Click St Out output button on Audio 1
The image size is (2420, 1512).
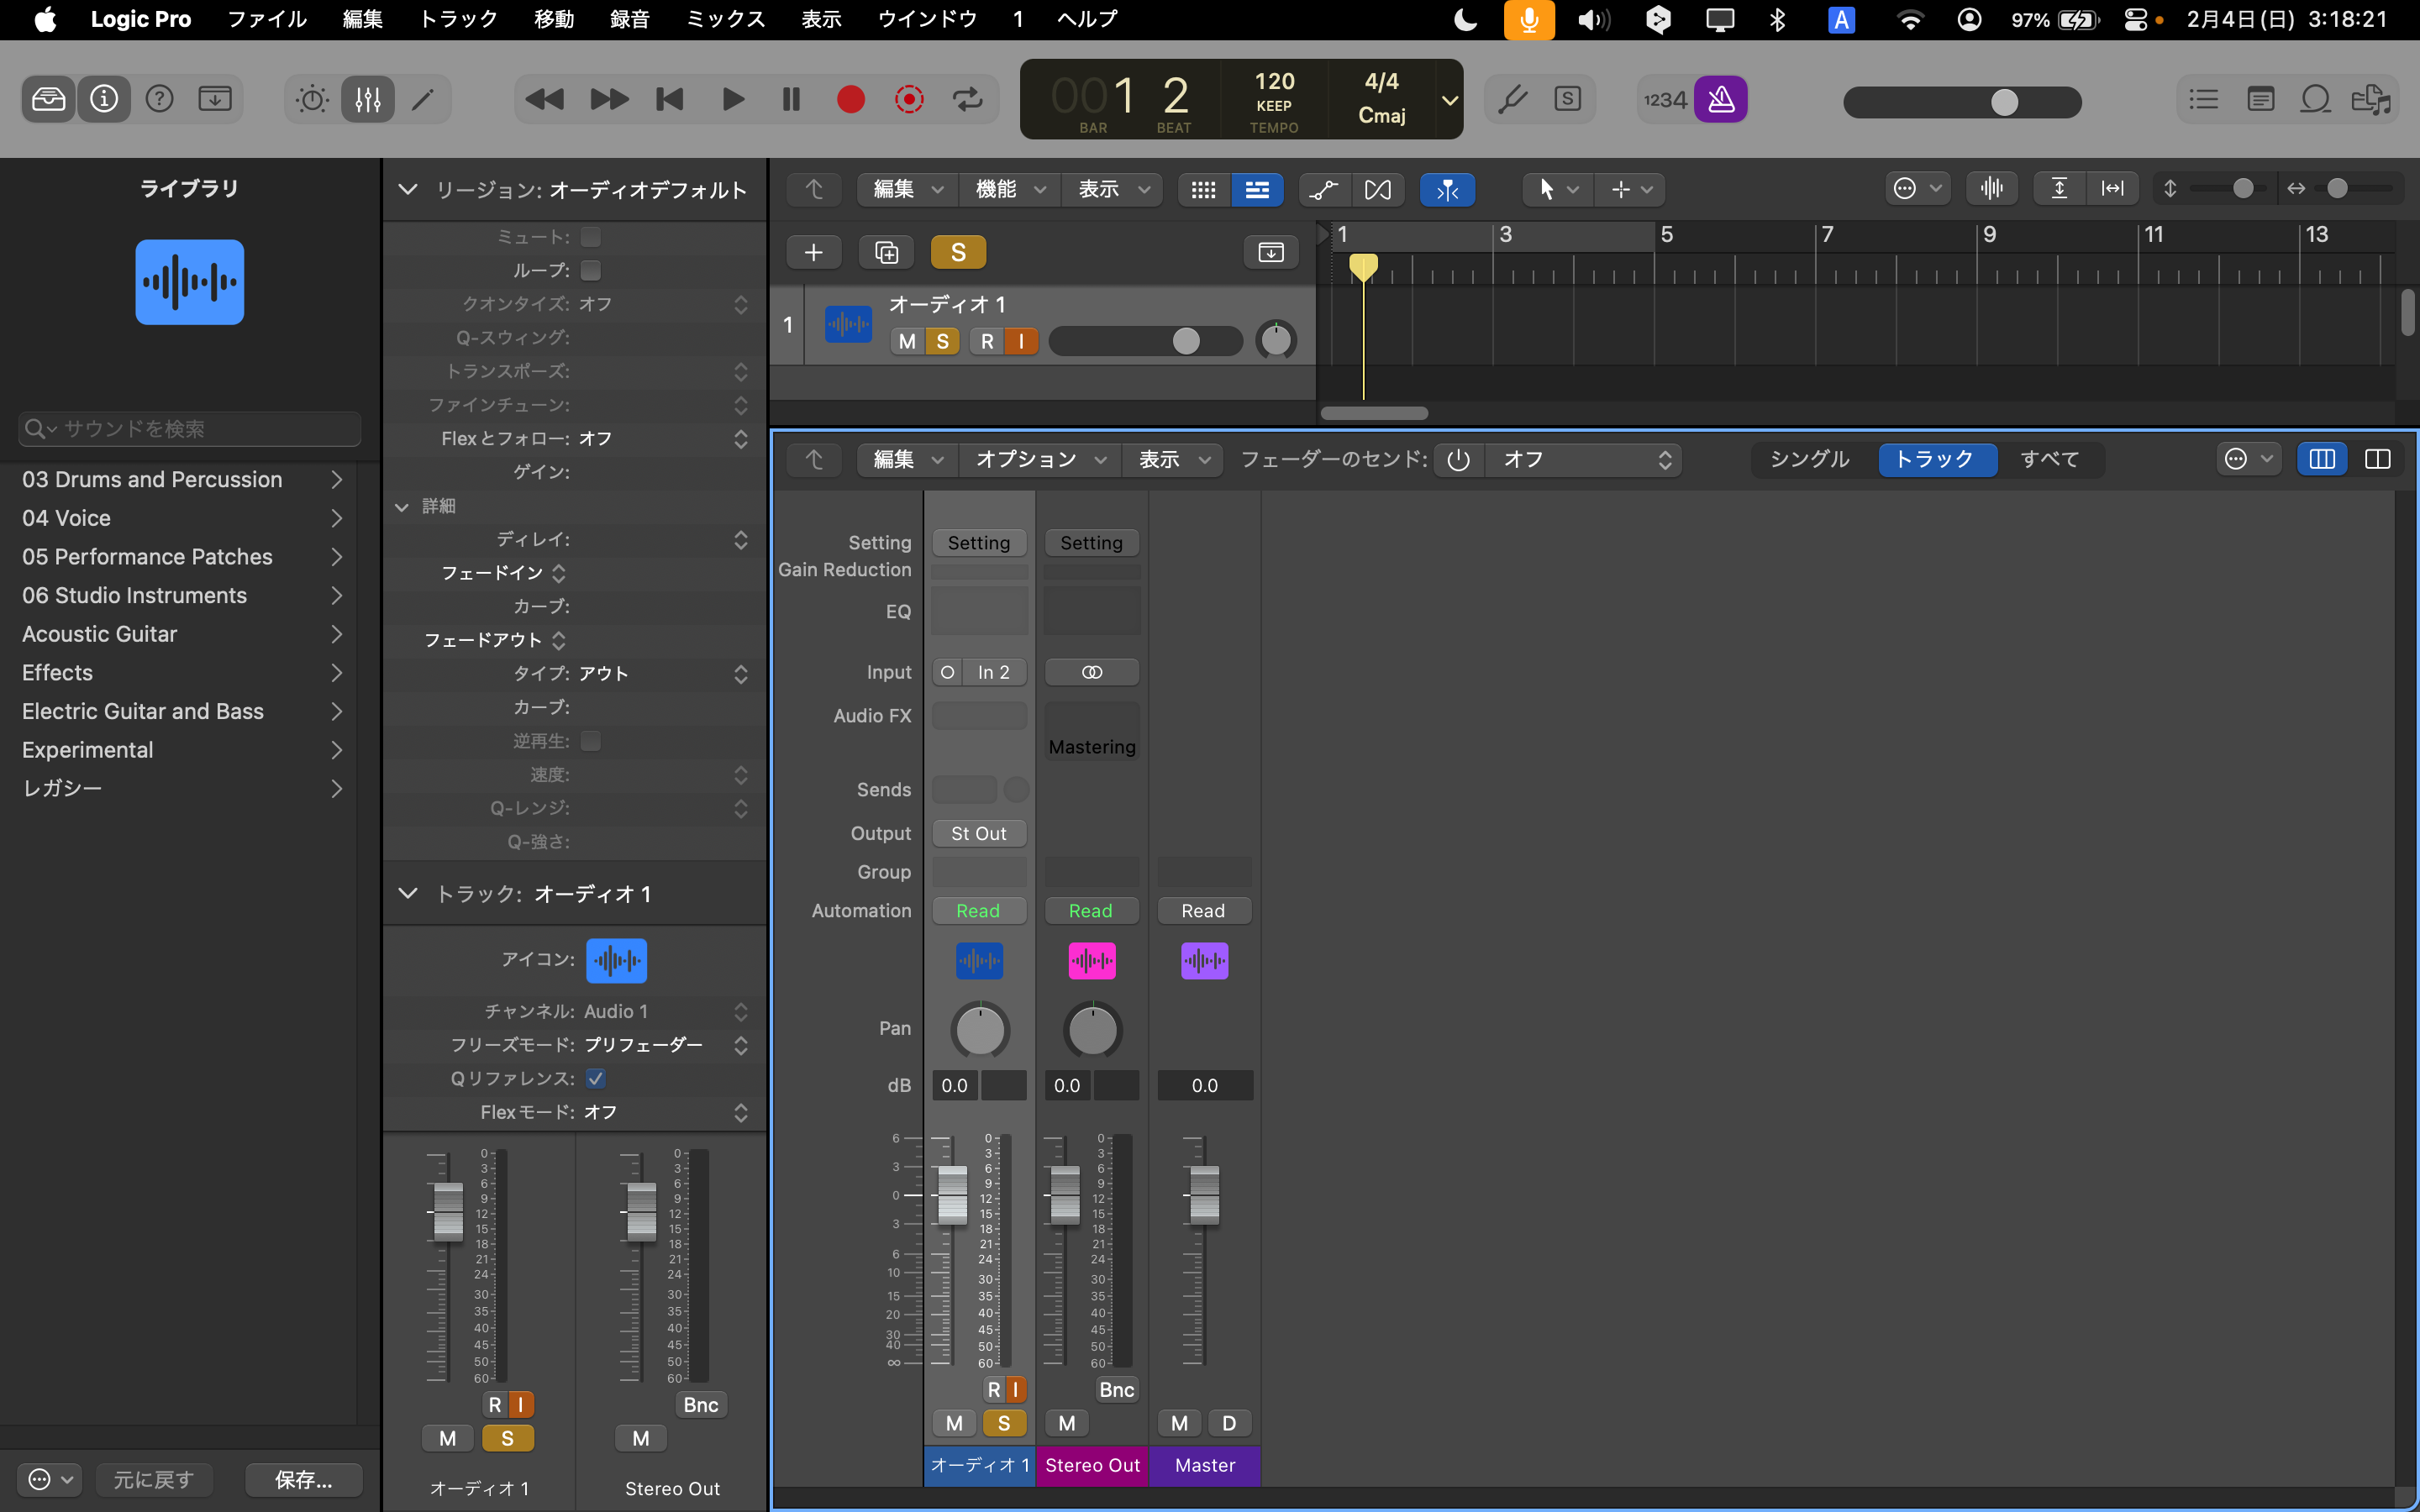click(978, 833)
